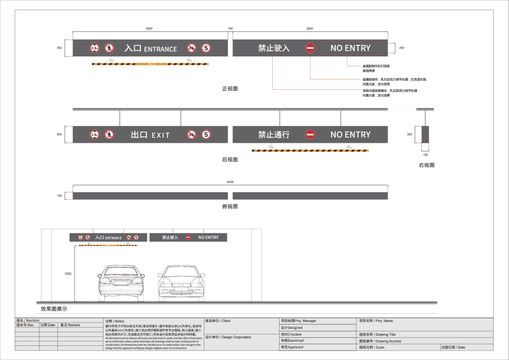Click the Notes cell in title block
Screen dimensions: 509x360
(x=154, y=334)
